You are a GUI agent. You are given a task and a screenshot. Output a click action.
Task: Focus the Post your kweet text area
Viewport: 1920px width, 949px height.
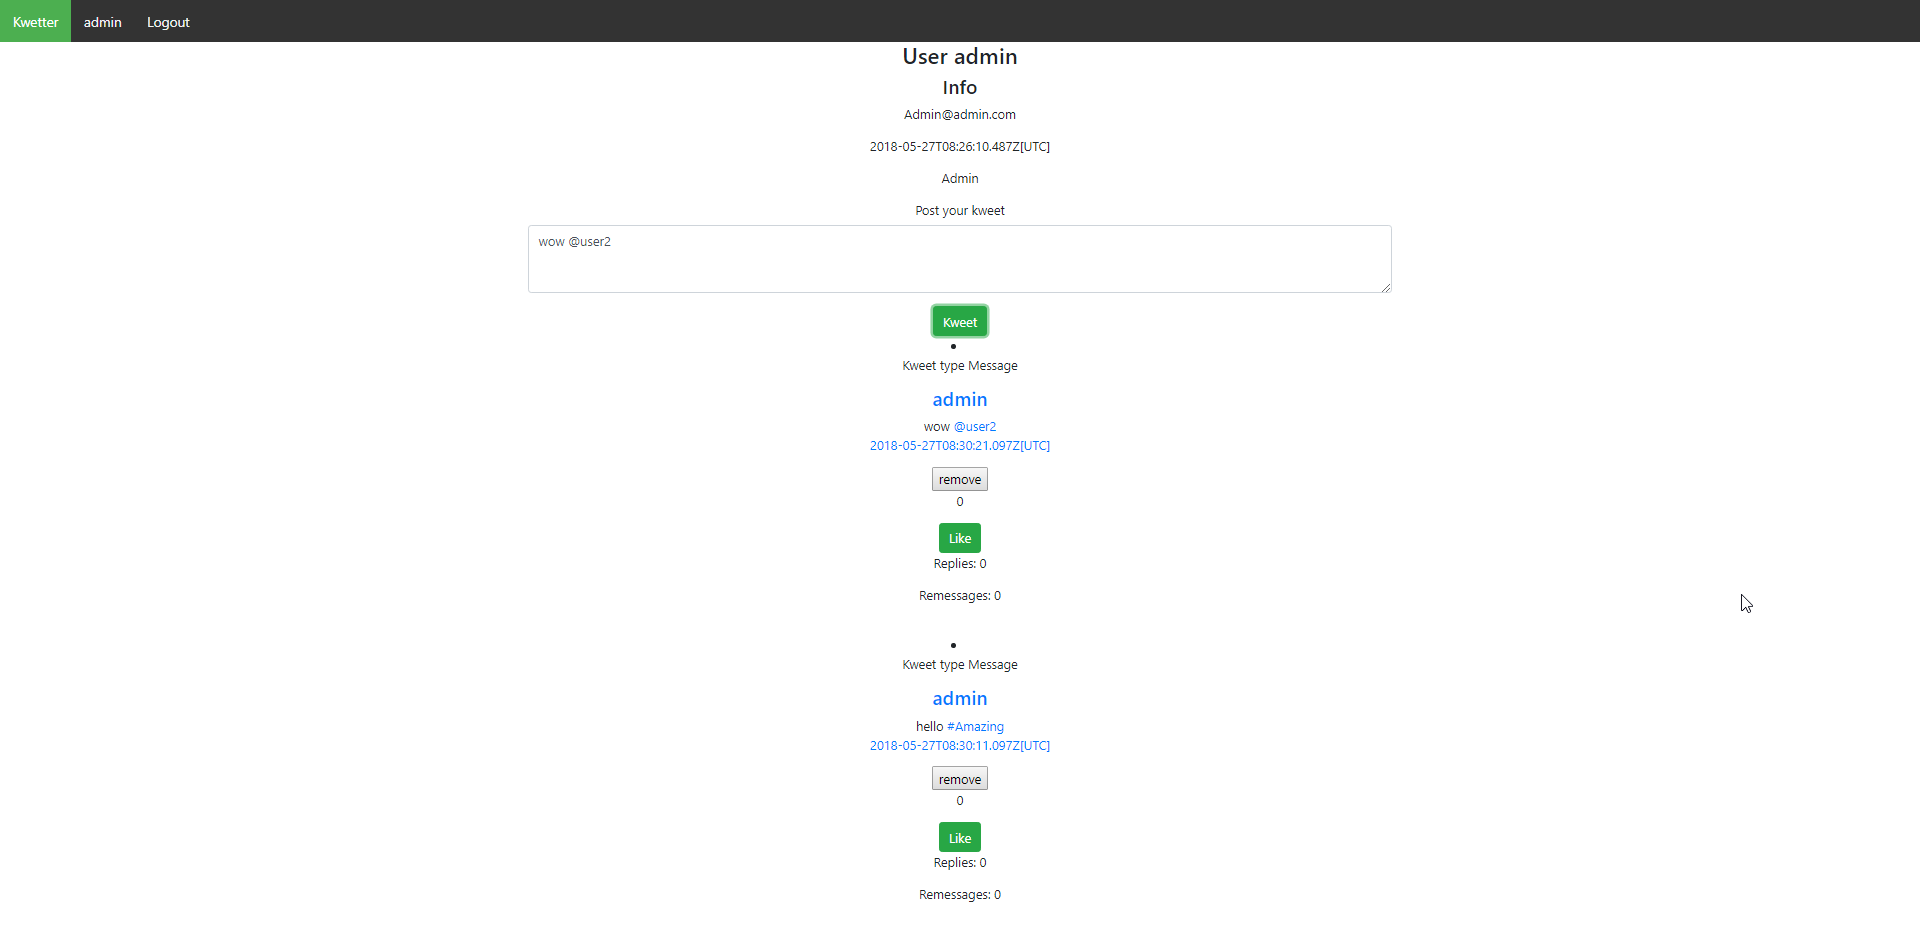point(958,258)
